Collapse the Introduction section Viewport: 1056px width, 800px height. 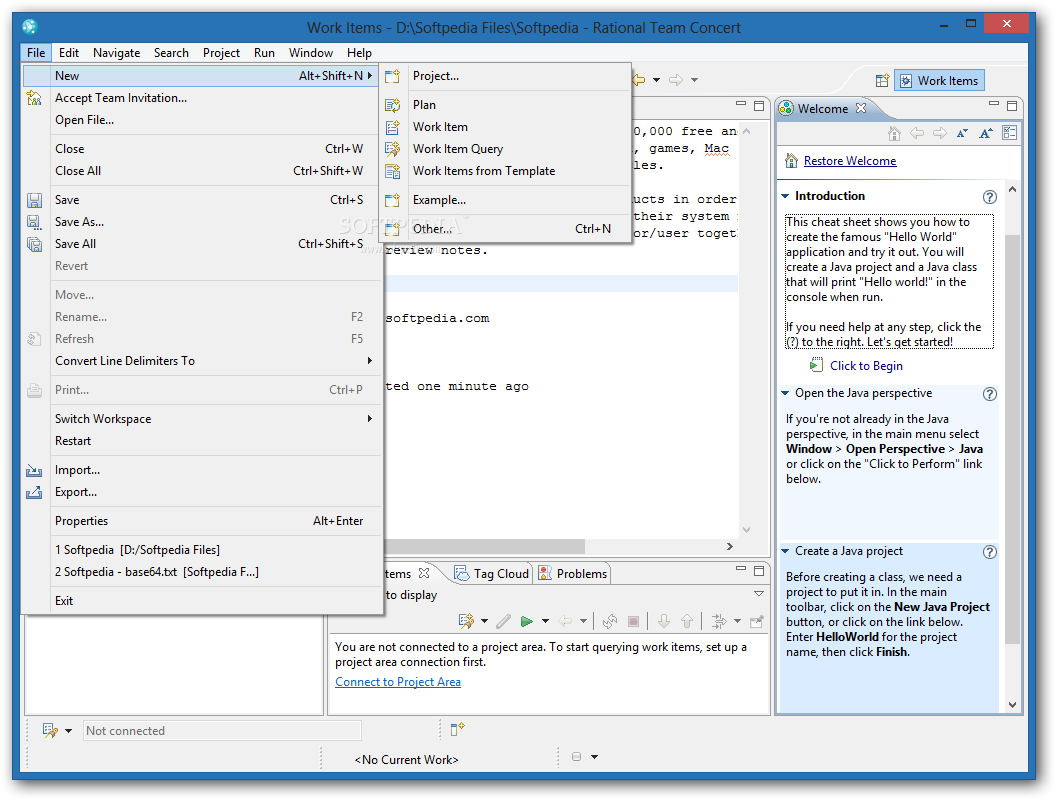[x=785, y=196]
